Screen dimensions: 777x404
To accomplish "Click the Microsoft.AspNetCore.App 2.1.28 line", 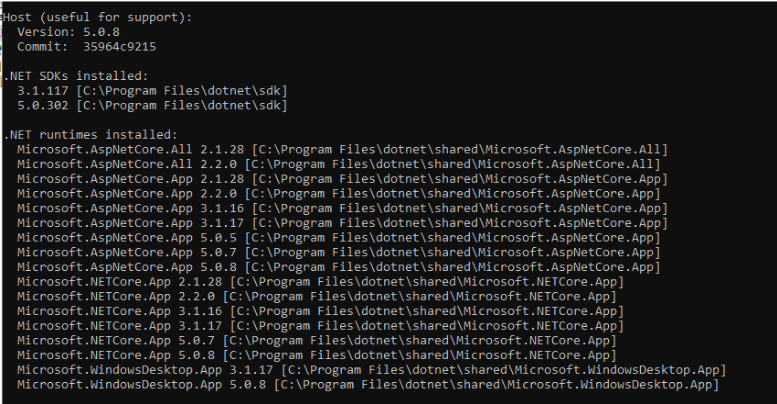I will pos(342,179).
